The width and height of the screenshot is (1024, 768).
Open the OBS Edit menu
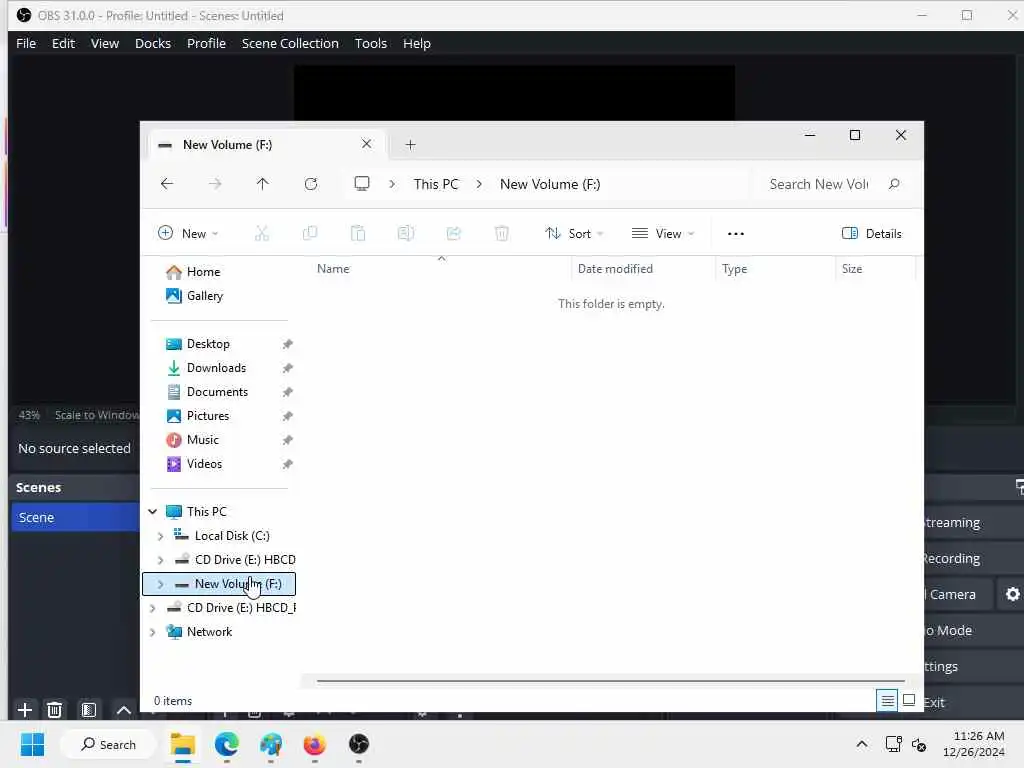[x=63, y=43]
